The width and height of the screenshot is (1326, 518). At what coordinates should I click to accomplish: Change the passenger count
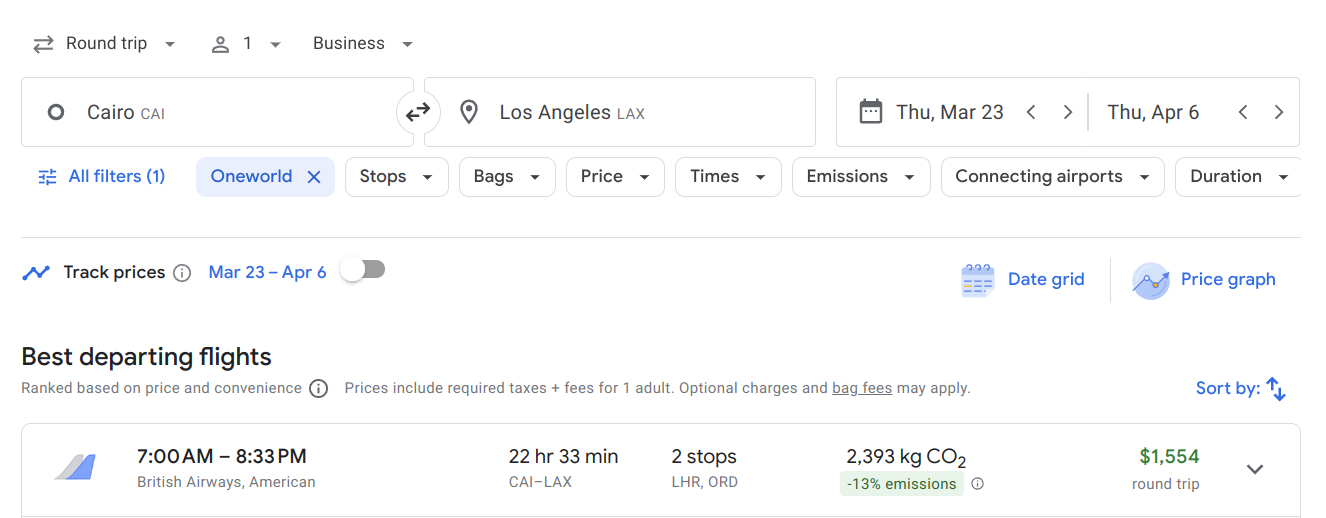tap(246, 44)
